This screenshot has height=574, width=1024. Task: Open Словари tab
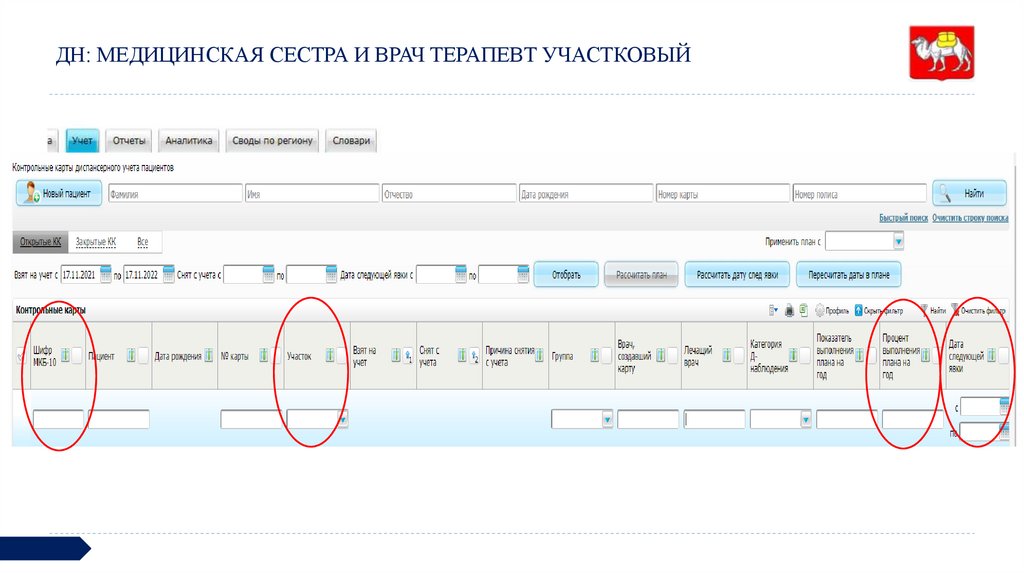tap(351, 140)
